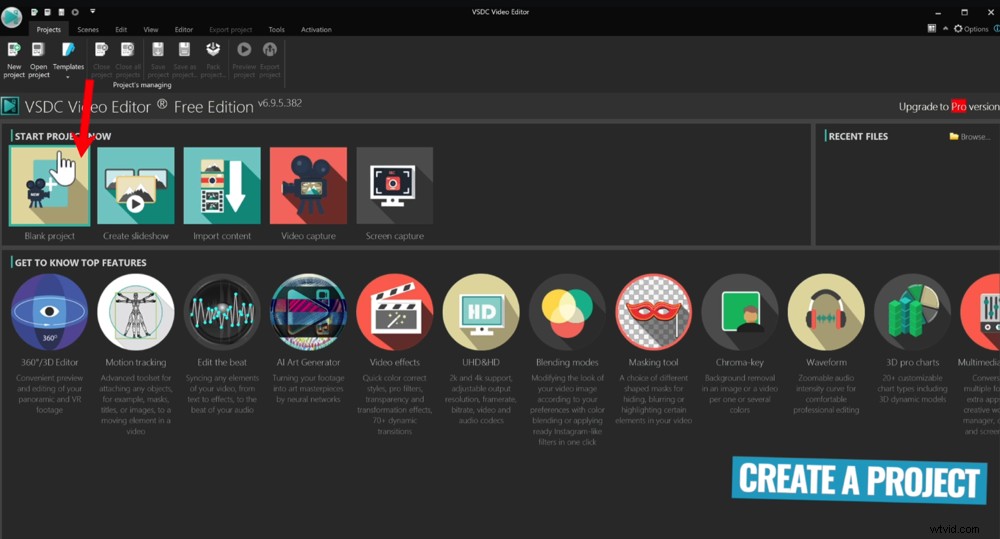The width and height of the screenshot is (1000, 539).
Task: Click the Motion tracking feature icon
Action: click(136, 312)
